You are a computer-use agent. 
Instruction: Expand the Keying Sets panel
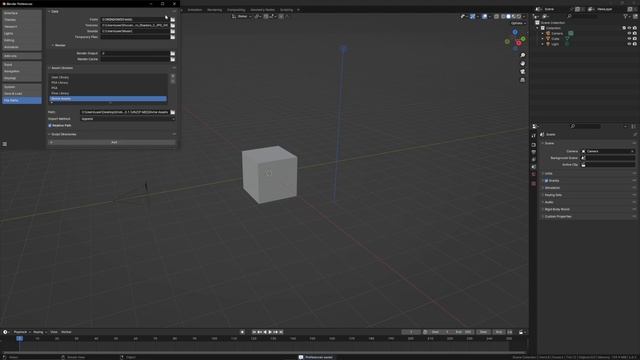pyautogui.click(x=552, y=195)
